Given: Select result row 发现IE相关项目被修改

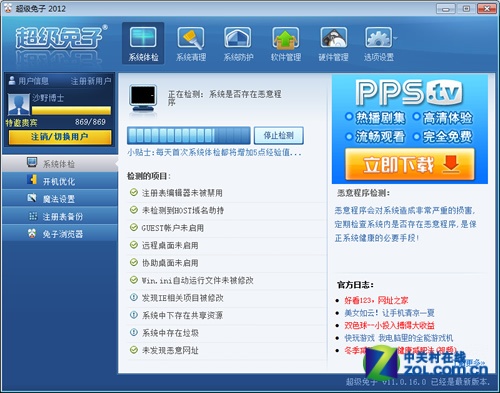Looking at the screenshot, I should coord(227,298).
